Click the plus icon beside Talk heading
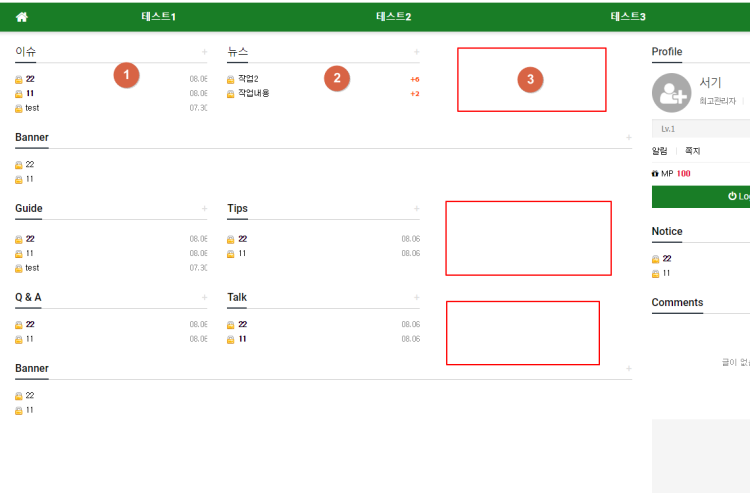Image resolution: width=750 pixels, height=493 pixels. (x=416, y=298)
